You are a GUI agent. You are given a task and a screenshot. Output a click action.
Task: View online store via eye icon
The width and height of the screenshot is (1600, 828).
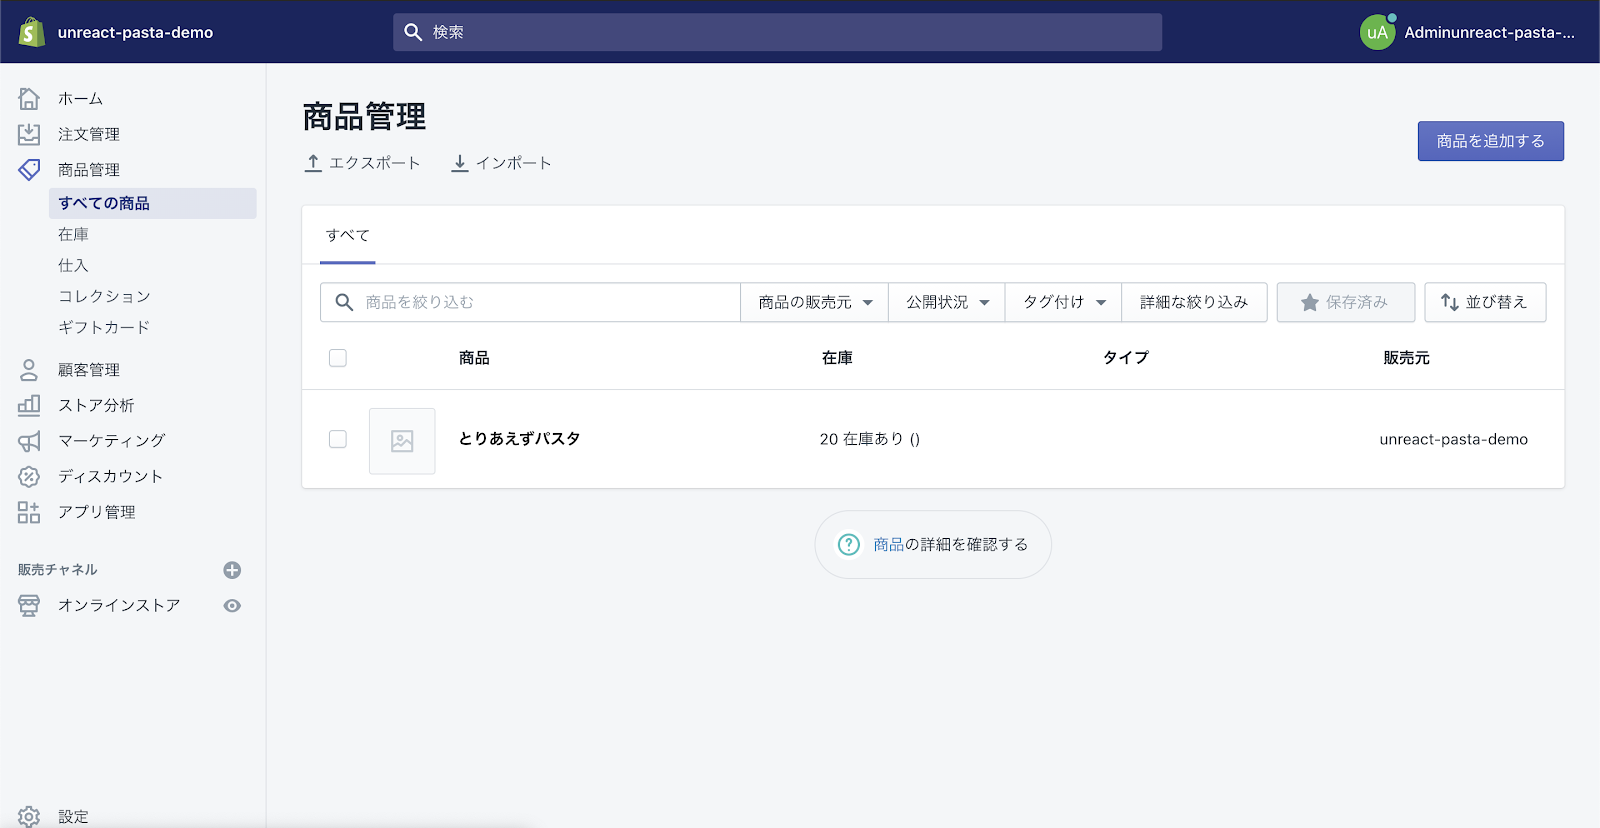coord(232,605)
